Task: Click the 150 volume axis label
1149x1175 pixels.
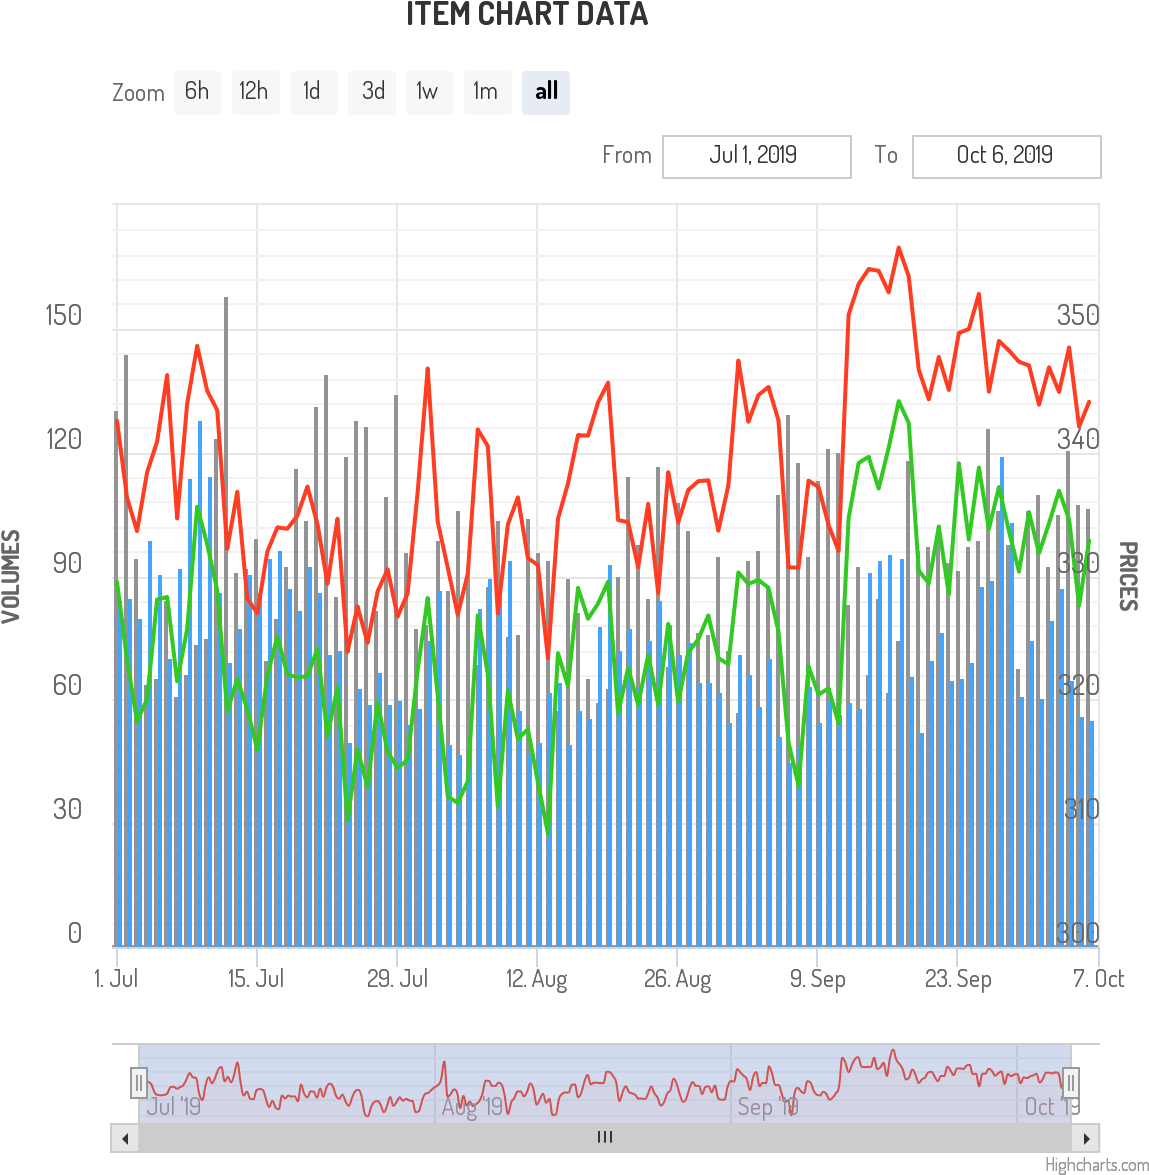Action: (x=64, y=315)
